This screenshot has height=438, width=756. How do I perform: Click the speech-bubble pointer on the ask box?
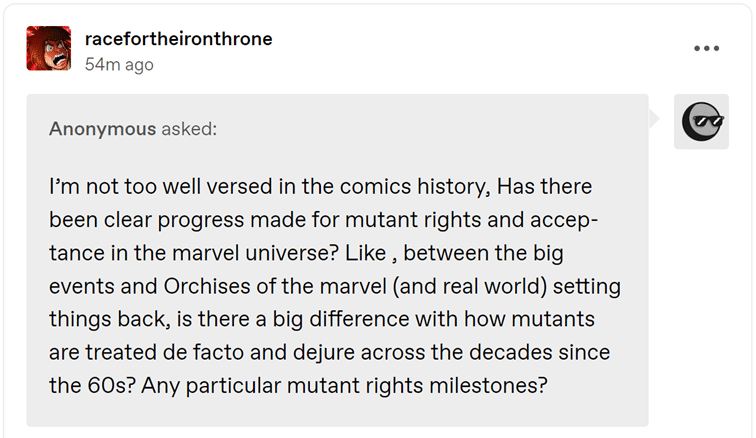point(656,120)
